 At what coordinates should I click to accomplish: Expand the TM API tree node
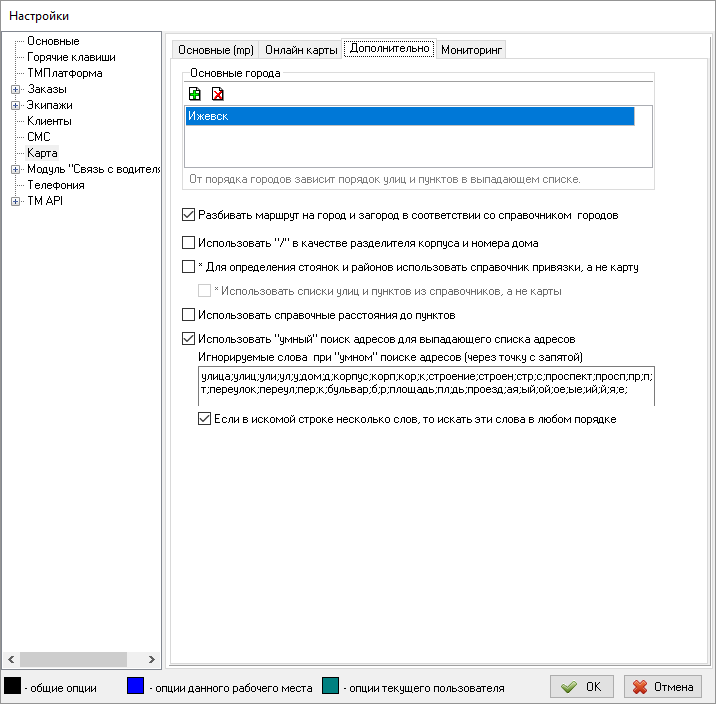click(x=15, y=201)
